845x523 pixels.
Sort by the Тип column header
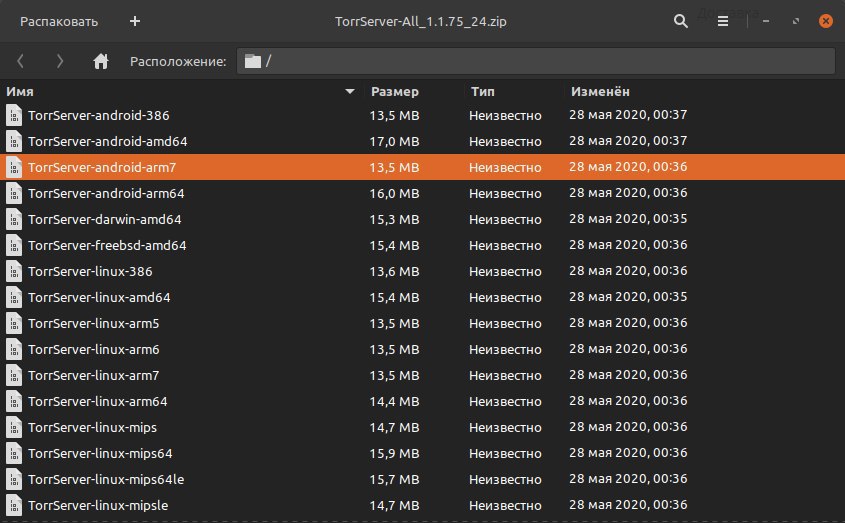pyautogui.click(x=482, y=91)
